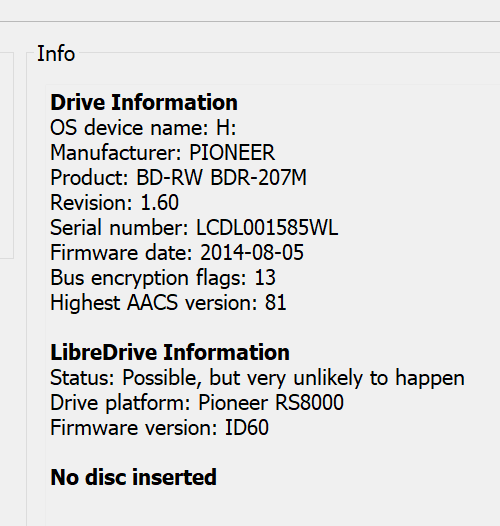Click the Info group label
The image size is (500, 526).
tap(56, 54)
